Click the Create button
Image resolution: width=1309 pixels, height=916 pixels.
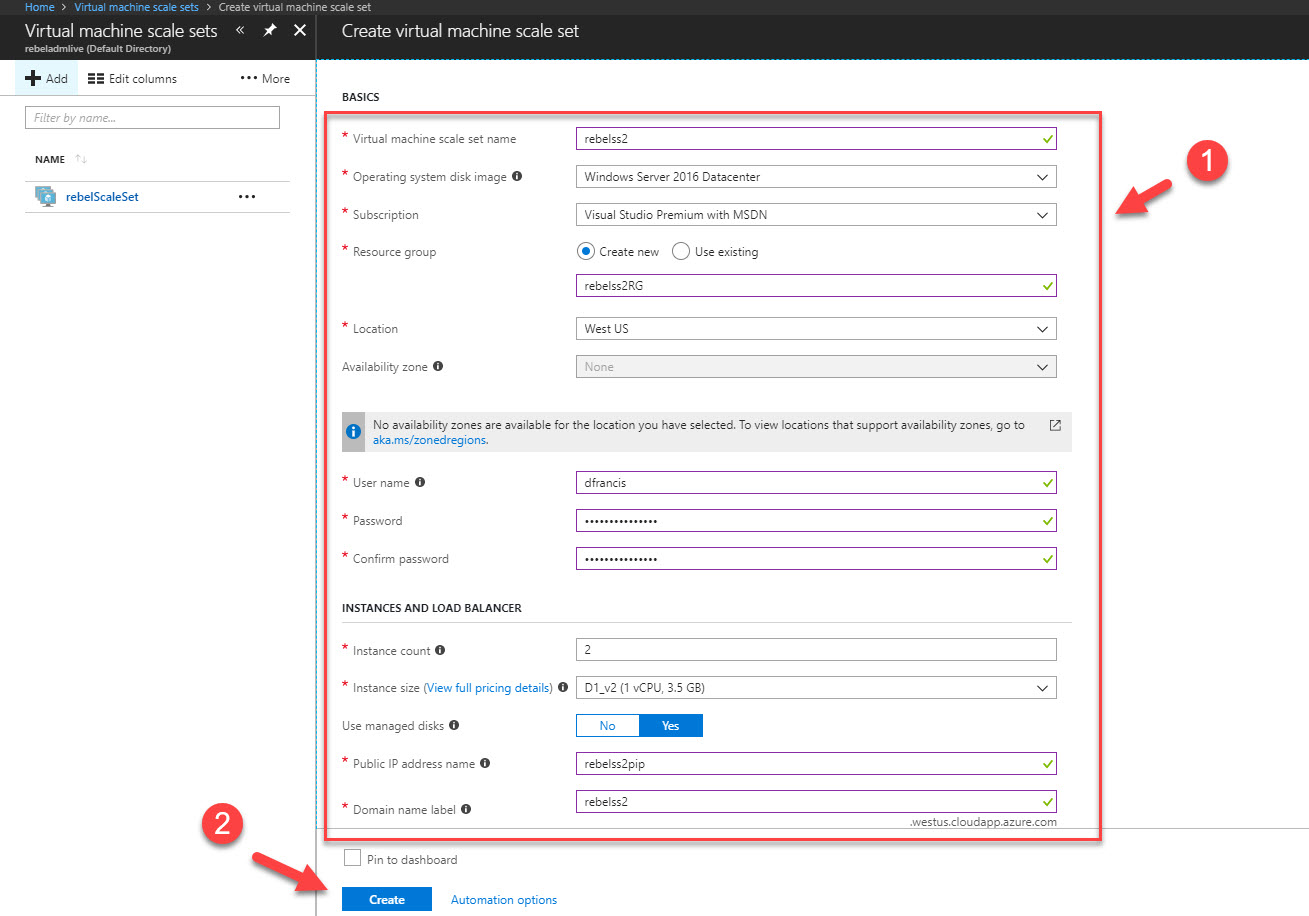pos(387,899)
